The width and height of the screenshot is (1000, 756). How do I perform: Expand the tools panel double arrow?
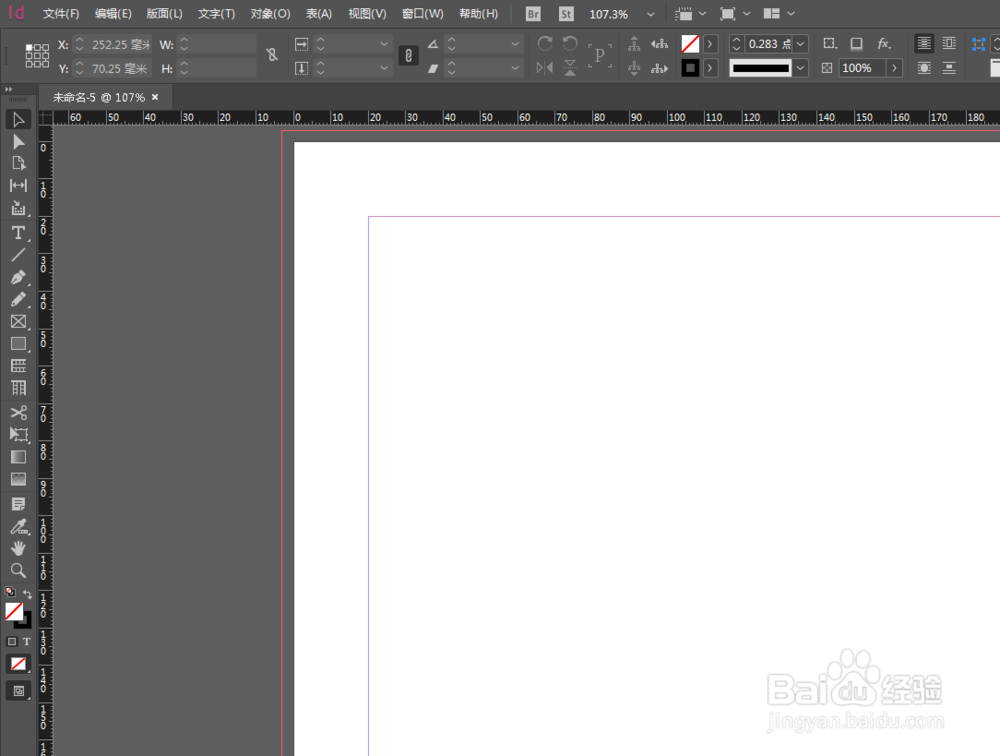click(9, 89)
